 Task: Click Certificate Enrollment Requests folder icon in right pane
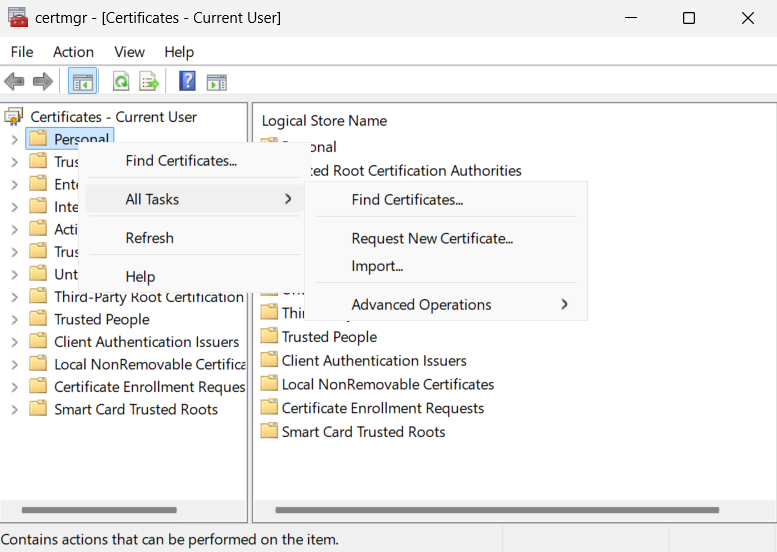click(269, 407)
